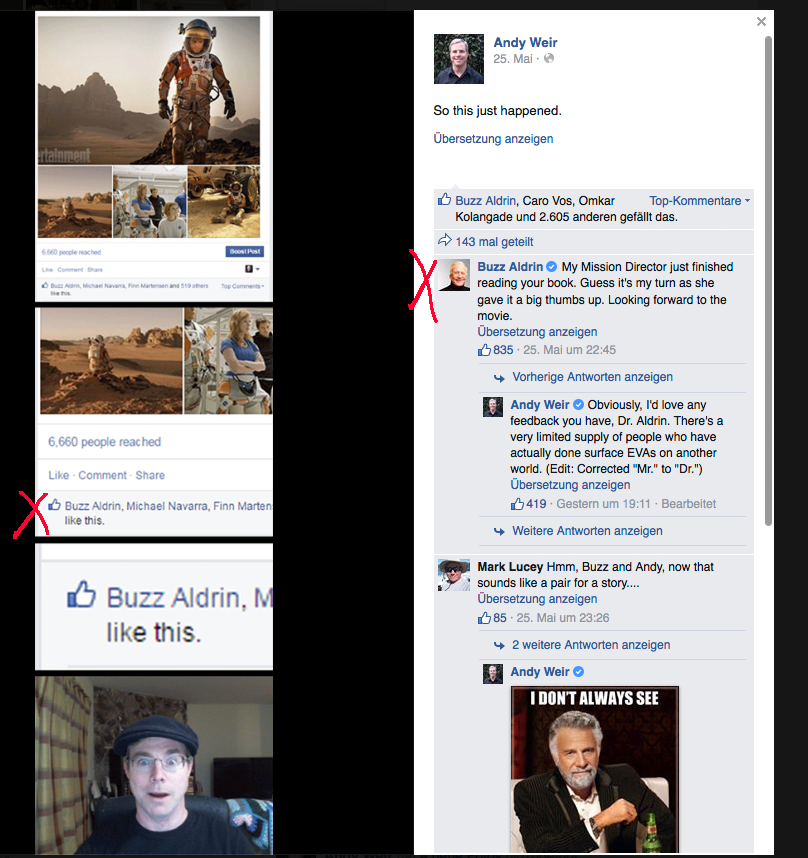Click the 835 likes thumbs-up icon

pyautogui.click(x=484, y=350)
